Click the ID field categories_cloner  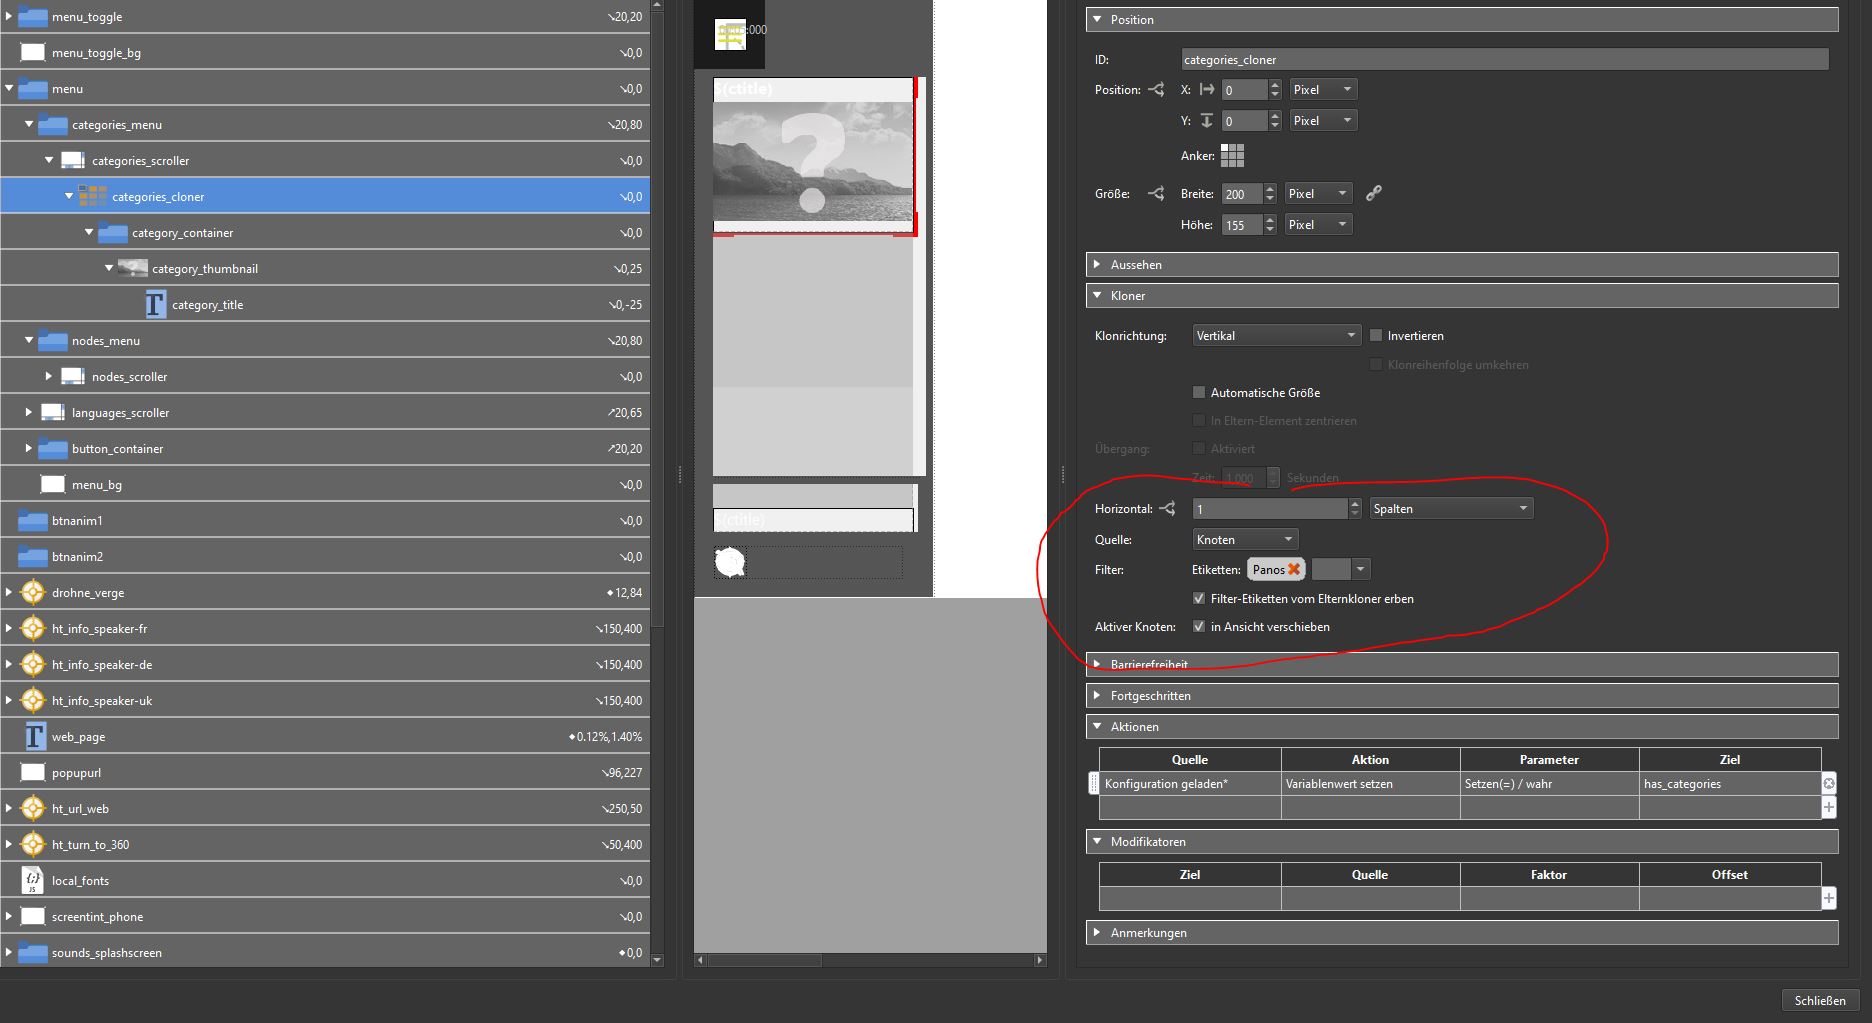pos(1504,59)
